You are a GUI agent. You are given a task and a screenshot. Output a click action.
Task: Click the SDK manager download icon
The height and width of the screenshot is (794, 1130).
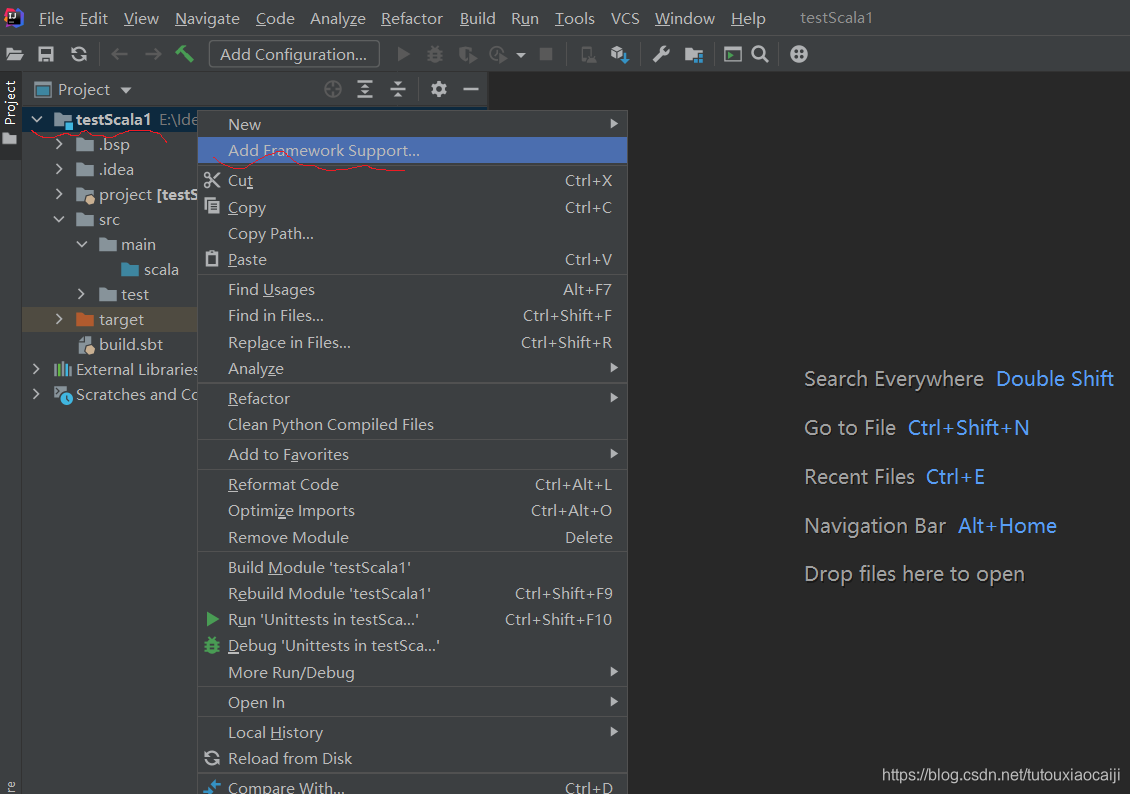tap(620, 55)
